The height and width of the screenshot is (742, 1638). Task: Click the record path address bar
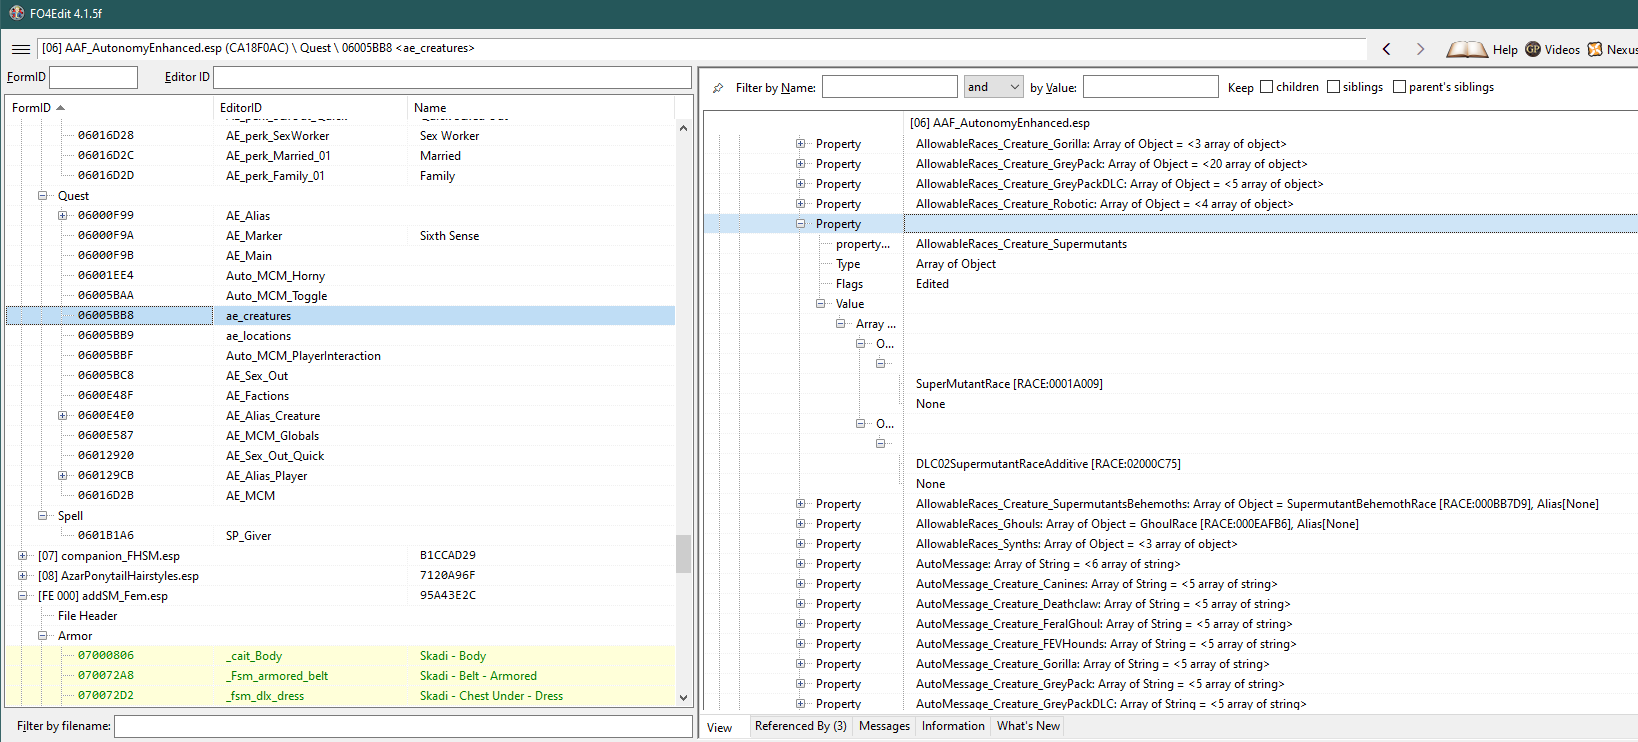702,48
